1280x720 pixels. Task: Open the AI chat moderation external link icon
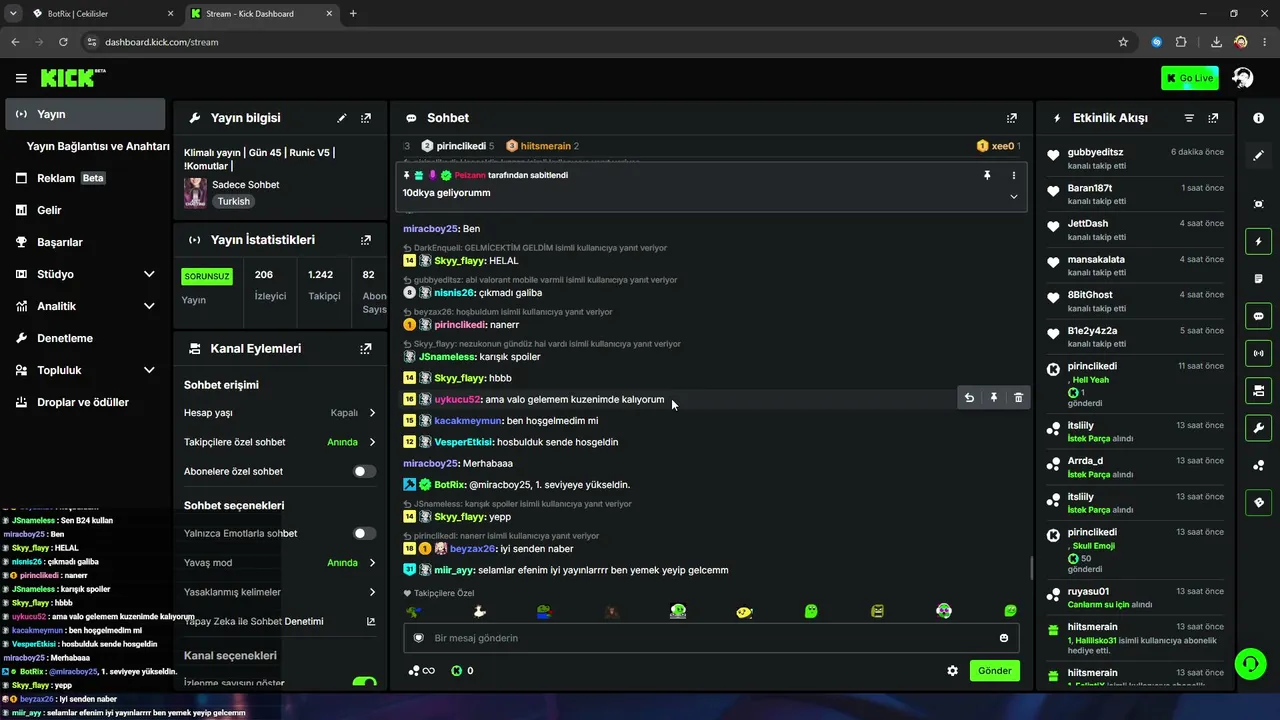[x=371, y=621]
